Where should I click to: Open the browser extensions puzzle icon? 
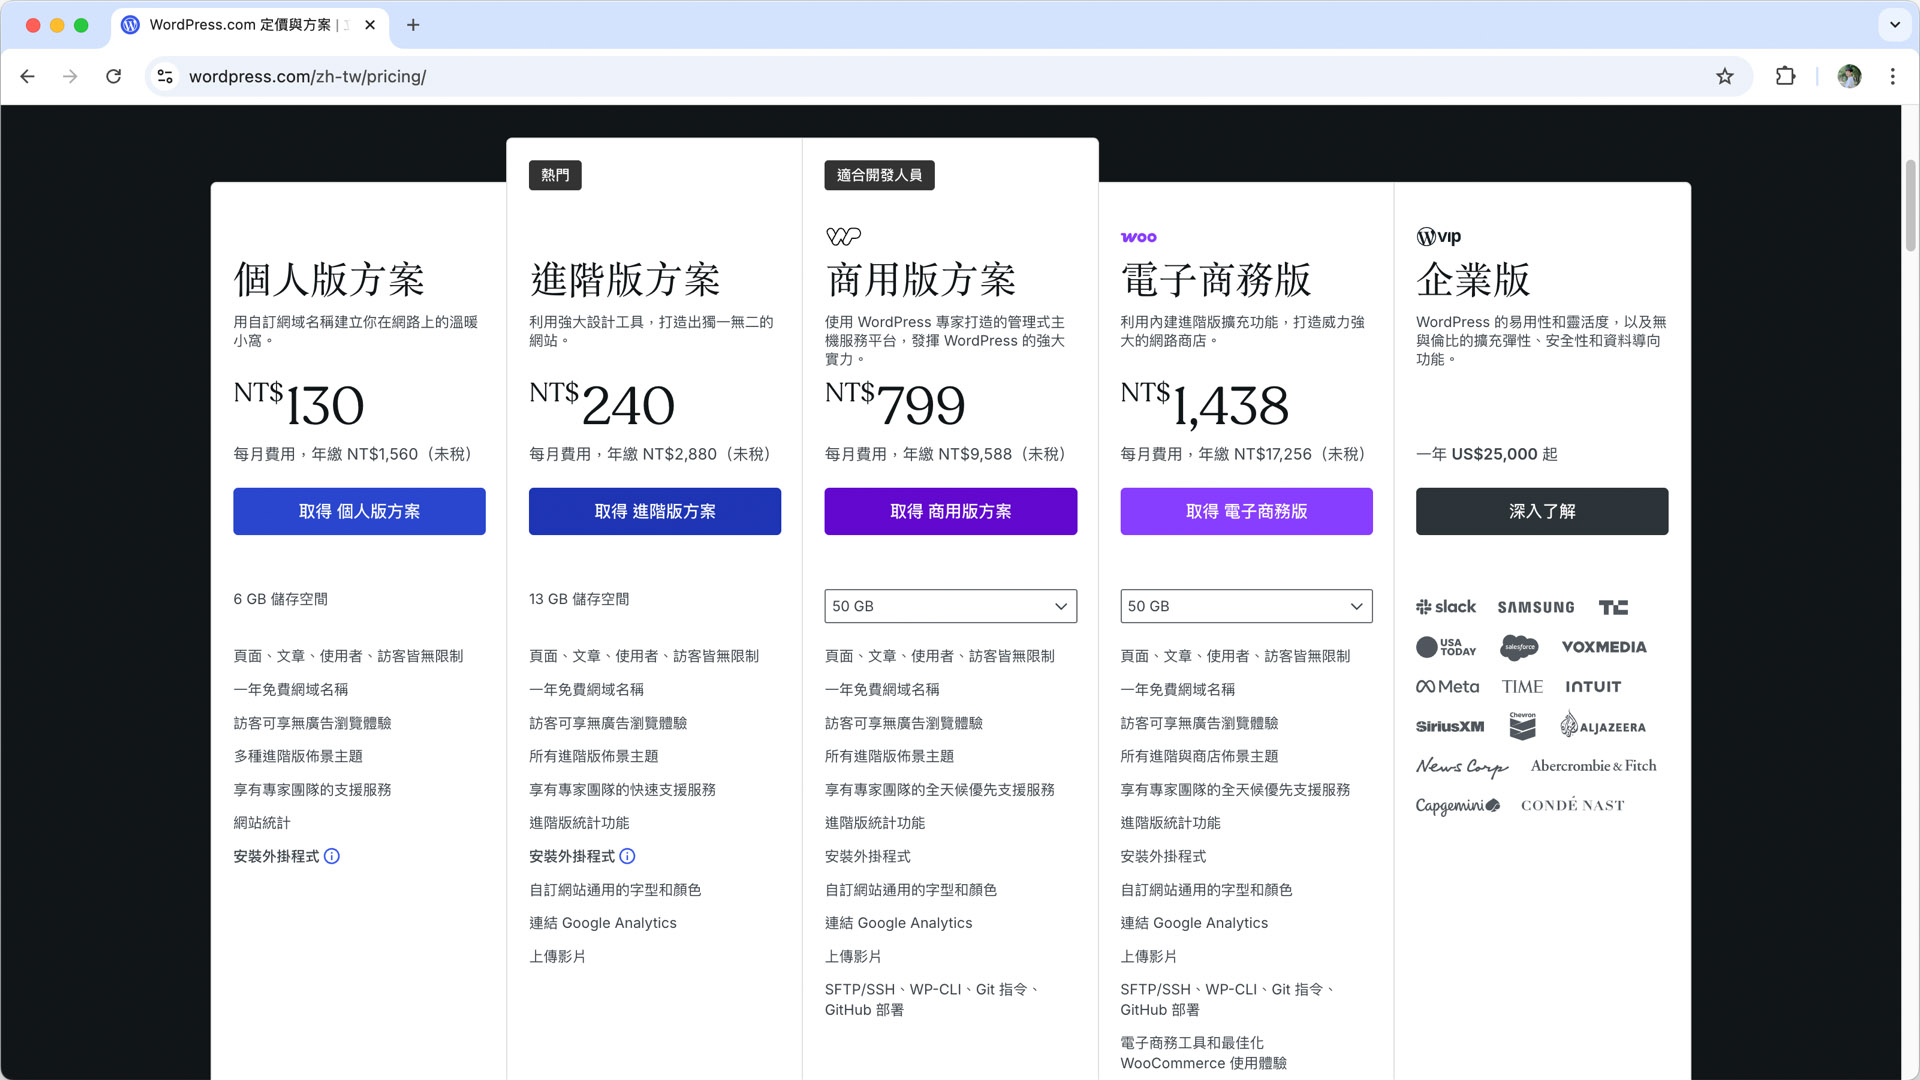(x=1785, y=76)
